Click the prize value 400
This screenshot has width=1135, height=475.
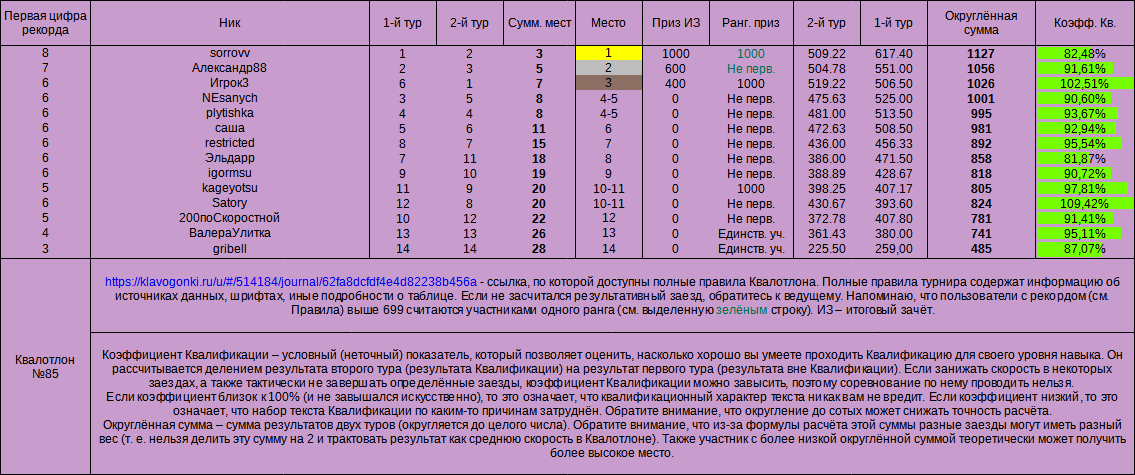(676, 83)
